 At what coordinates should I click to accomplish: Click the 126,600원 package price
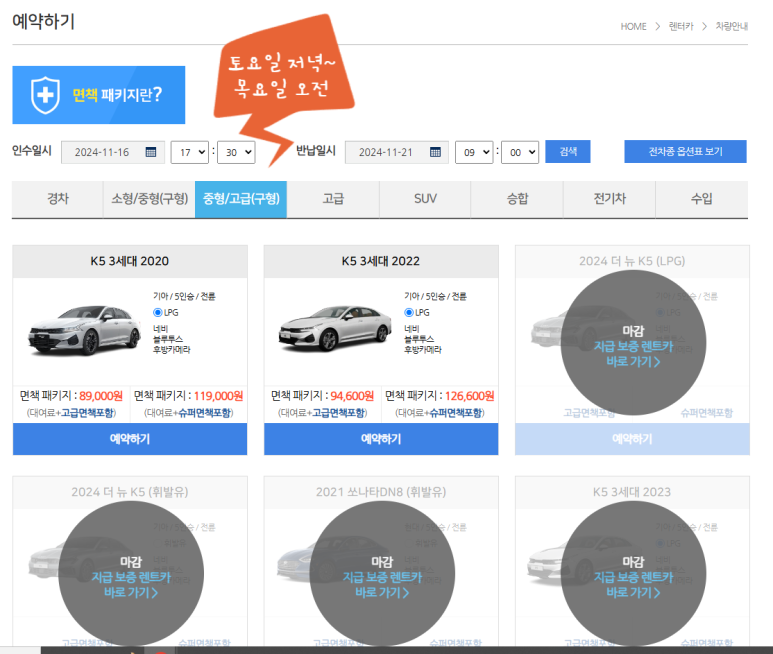(x=469, y=396)
